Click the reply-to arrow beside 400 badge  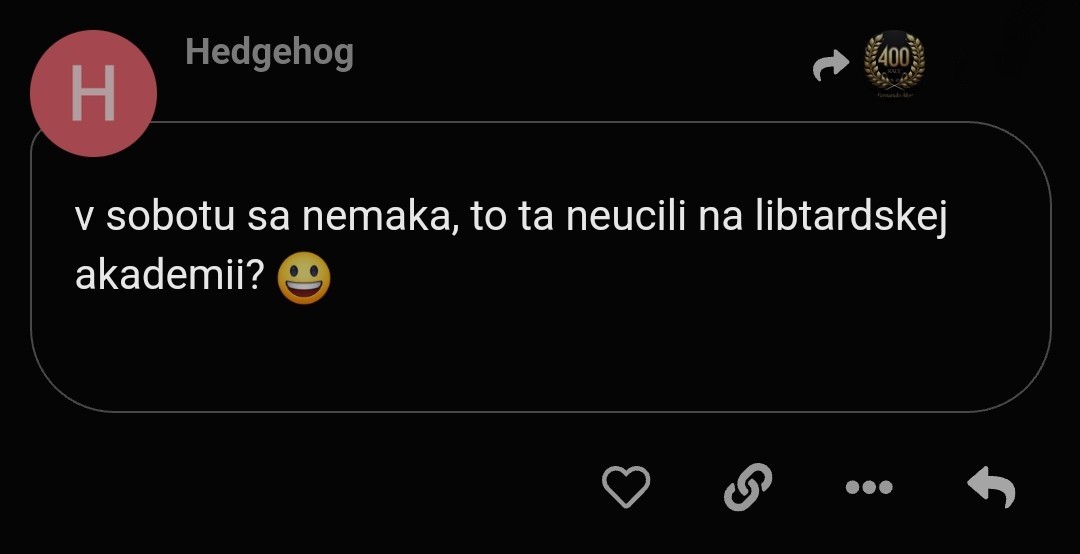tap(831, 65)
